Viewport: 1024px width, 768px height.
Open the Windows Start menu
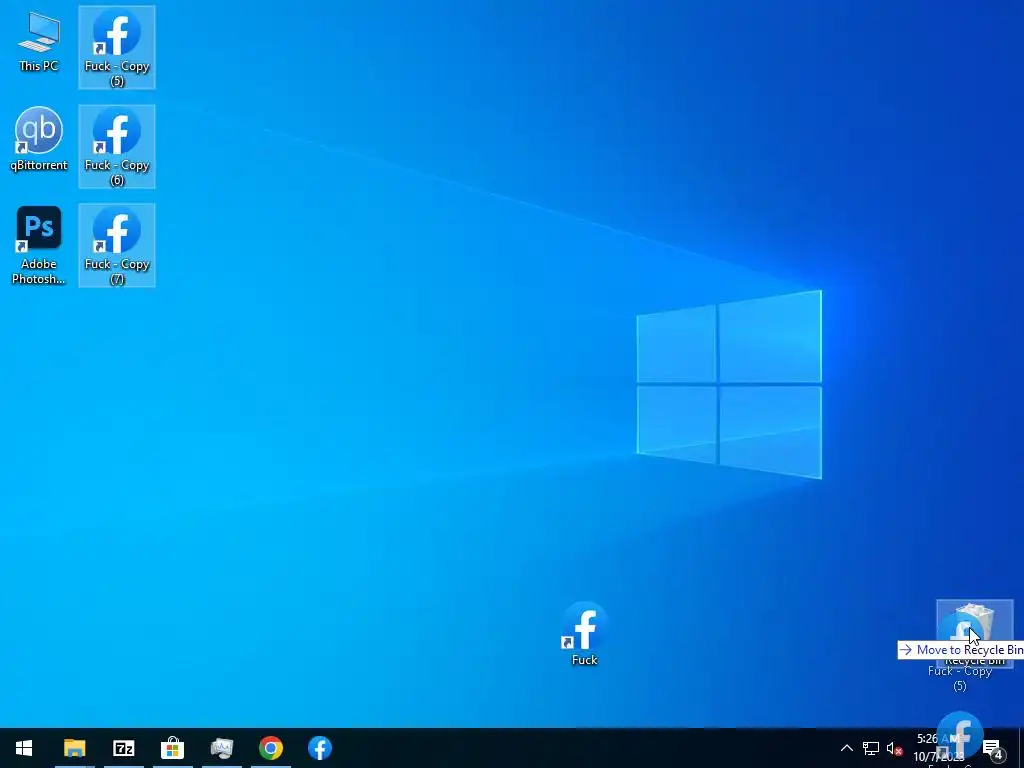tap(24, 748)
